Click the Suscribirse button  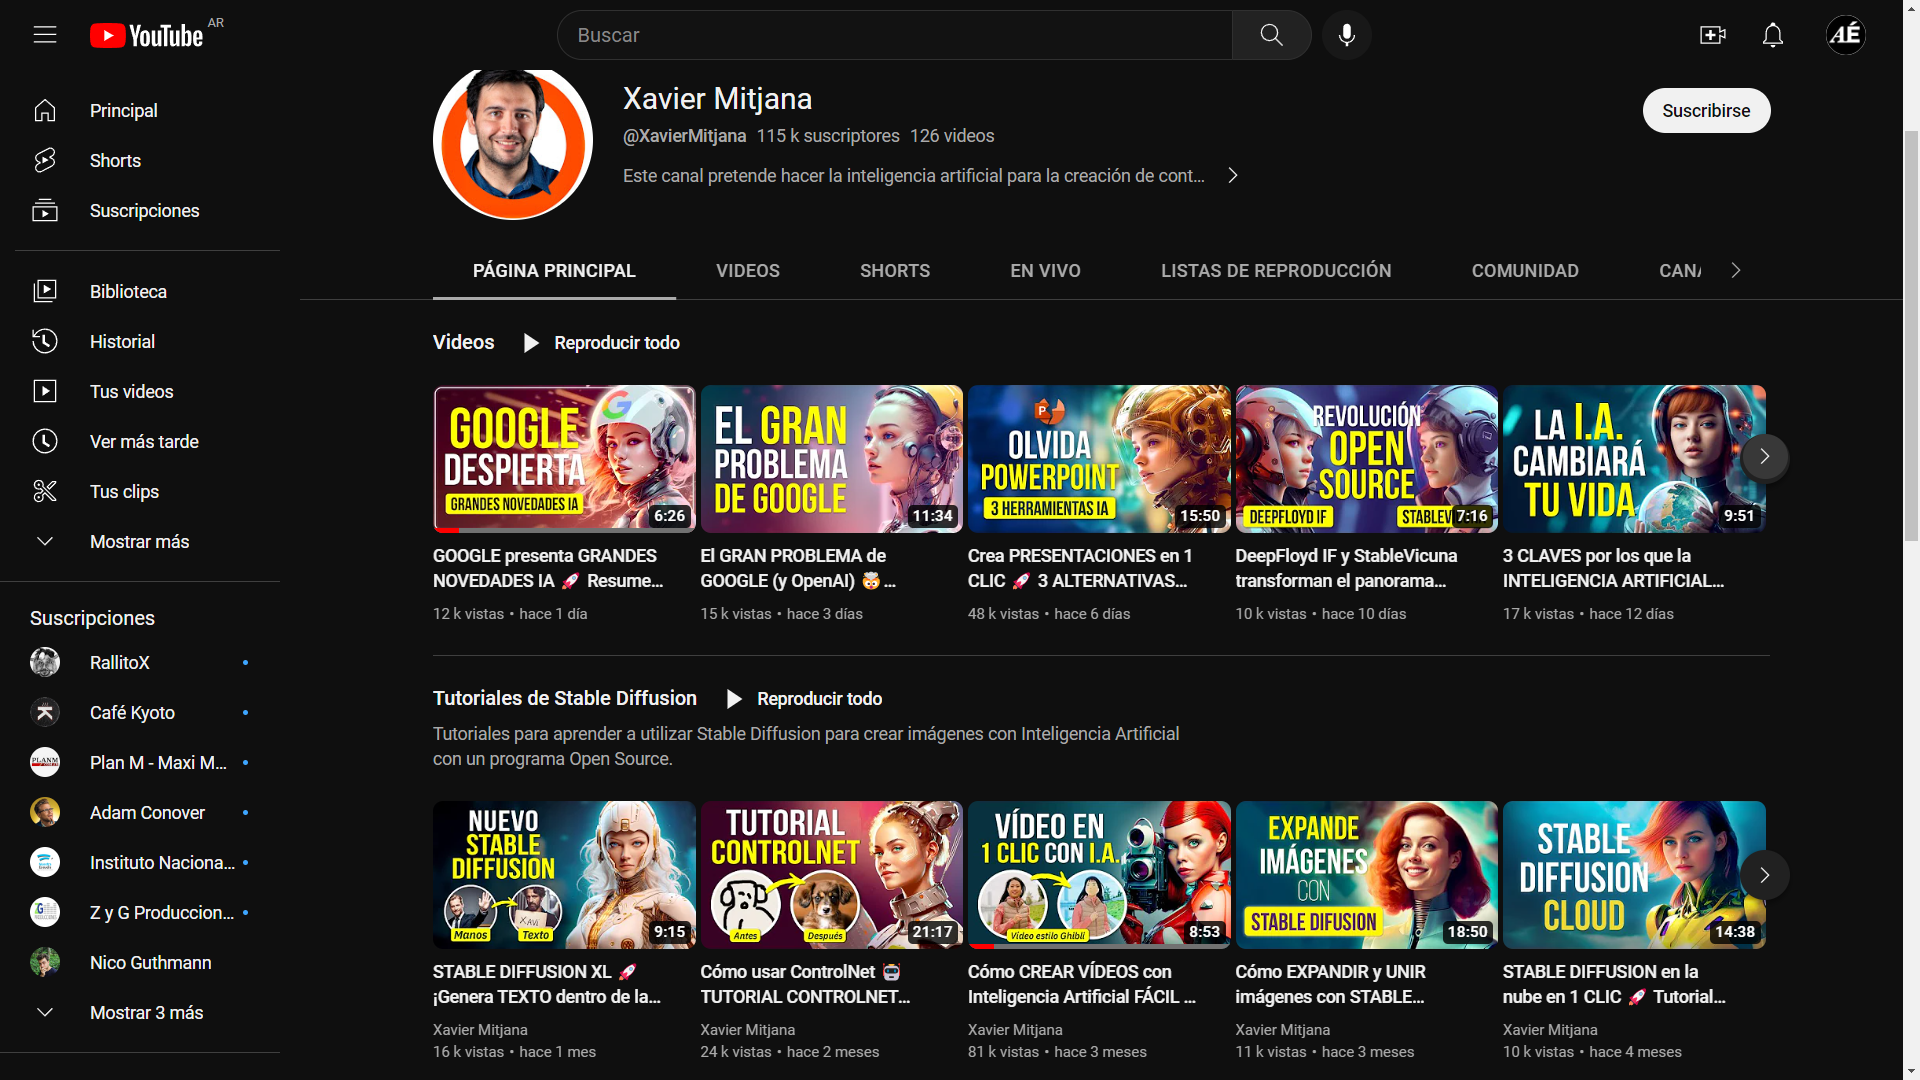click(x=1706, y=111)
